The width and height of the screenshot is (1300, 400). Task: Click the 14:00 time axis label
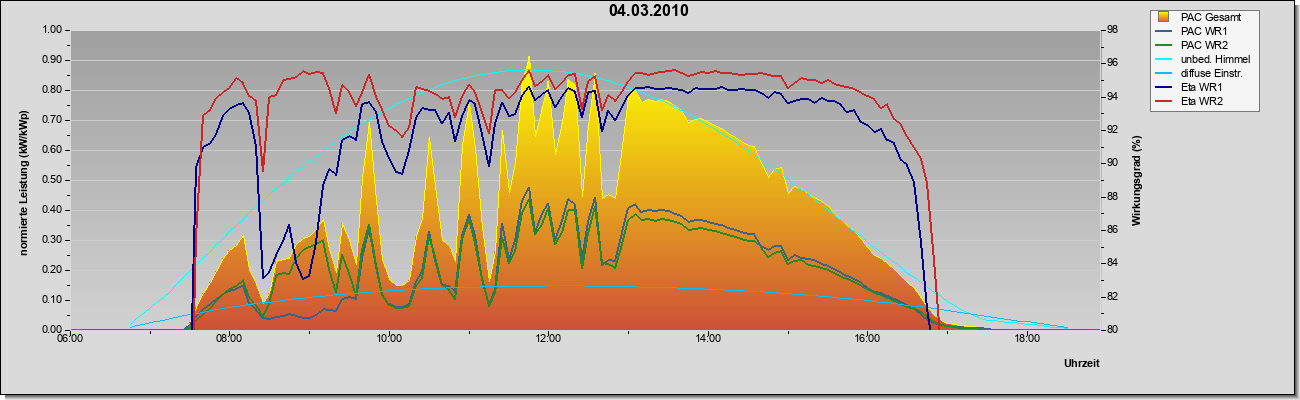708,340
